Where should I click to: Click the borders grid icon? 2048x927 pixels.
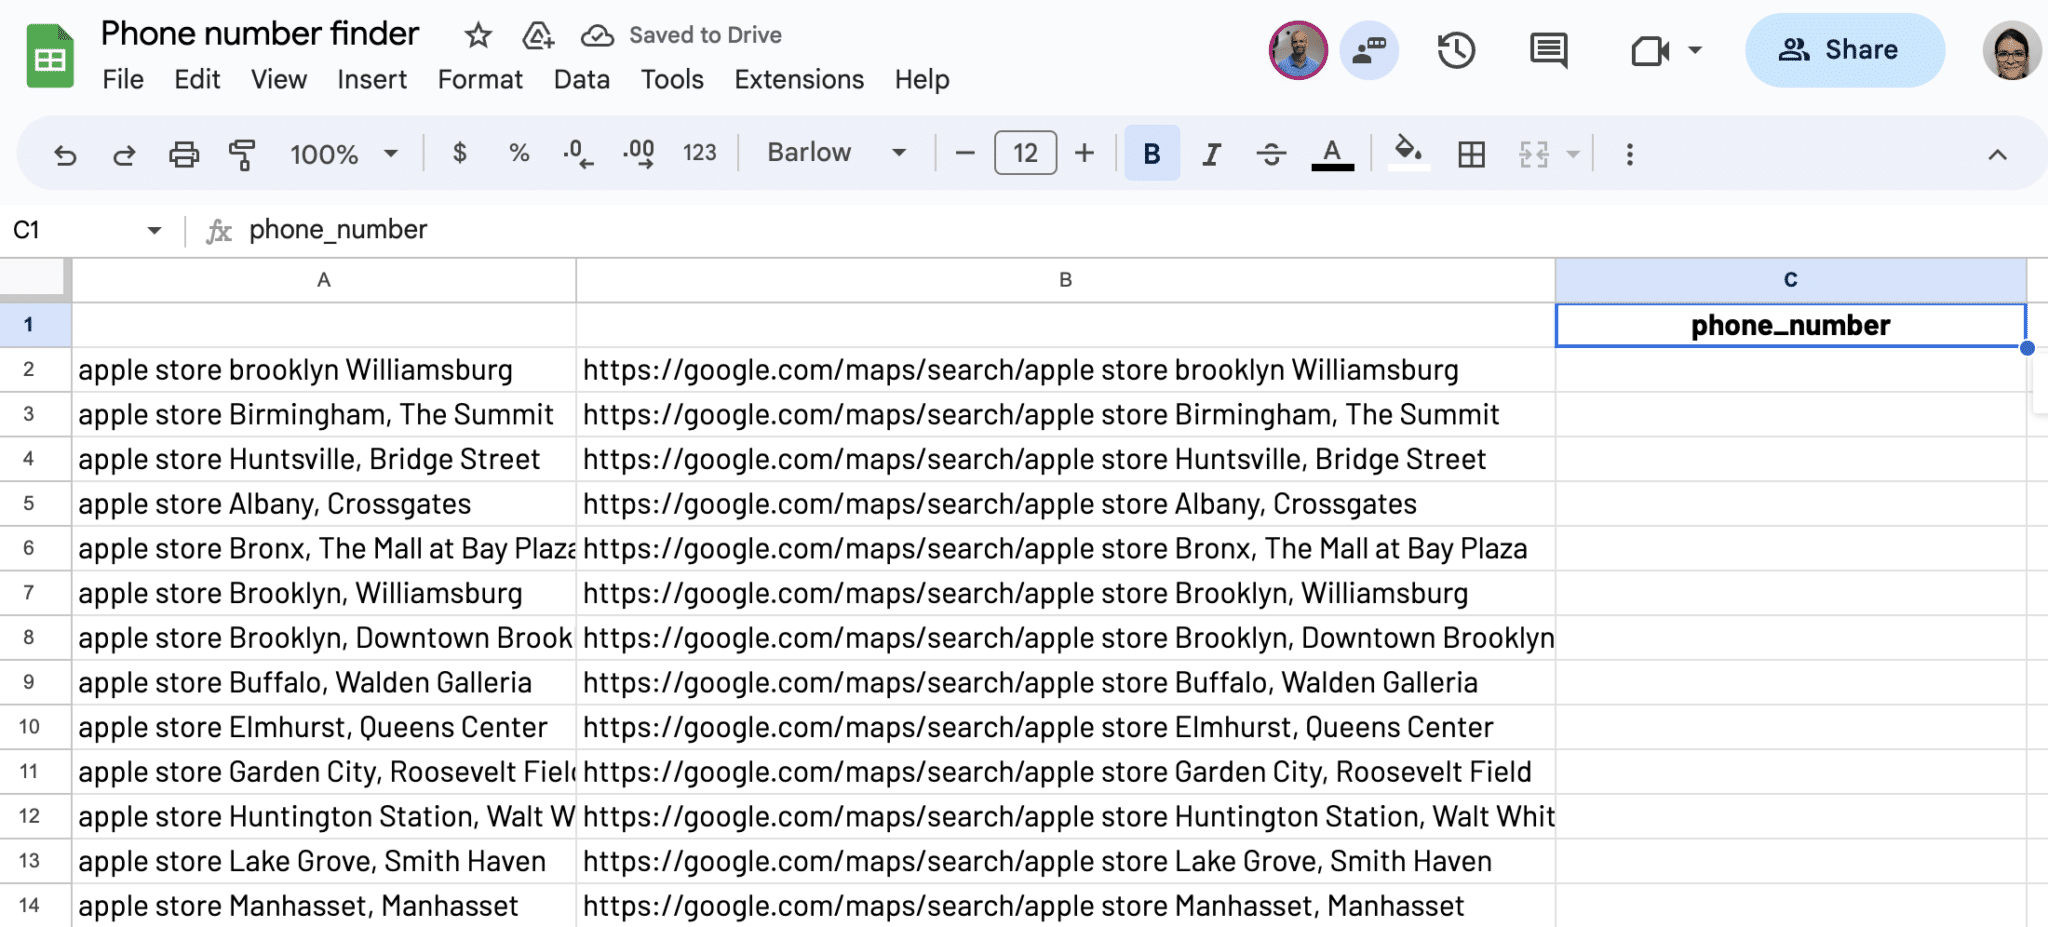pyautogui.click(x=1471, y=154)
